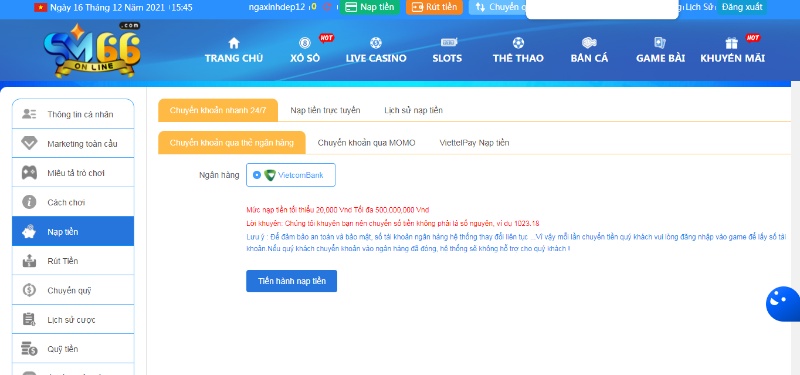Viewport: 800px width, 375px height.
Task: Open Lịch sử nạp tiền tab
Action: point(413,110)
